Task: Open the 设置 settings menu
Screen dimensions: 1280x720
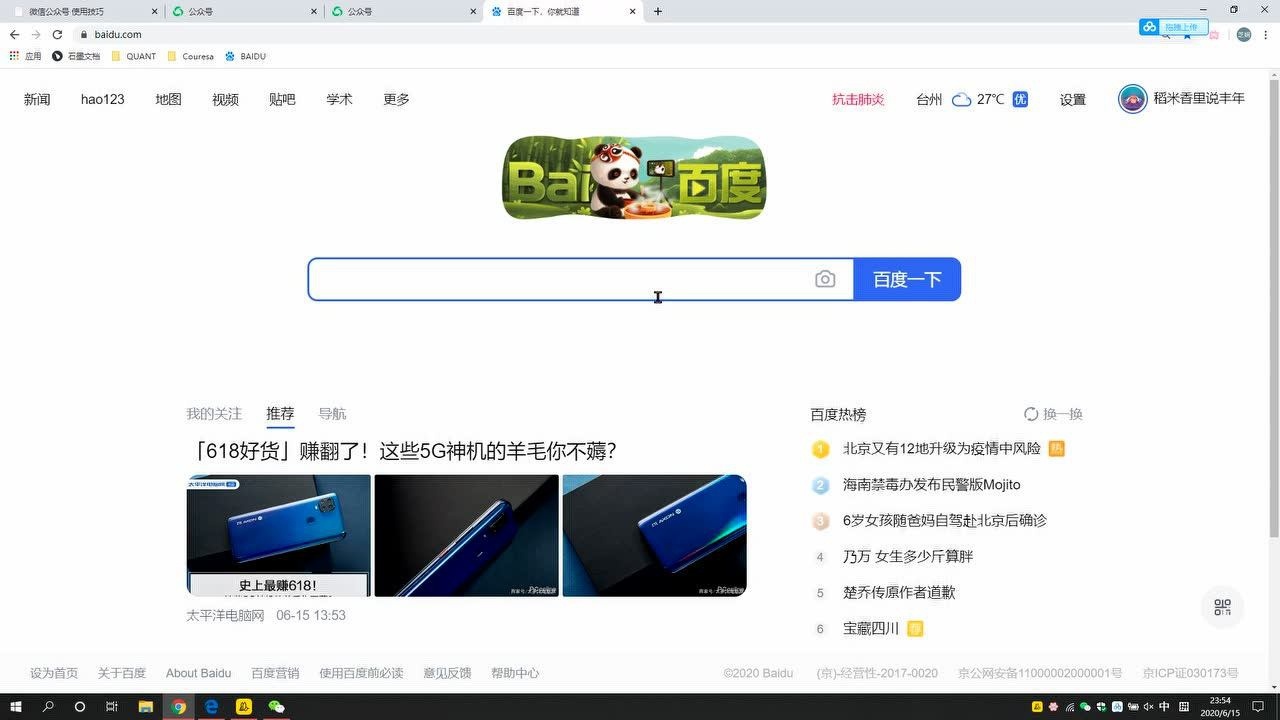Action: coord(1073,99)
